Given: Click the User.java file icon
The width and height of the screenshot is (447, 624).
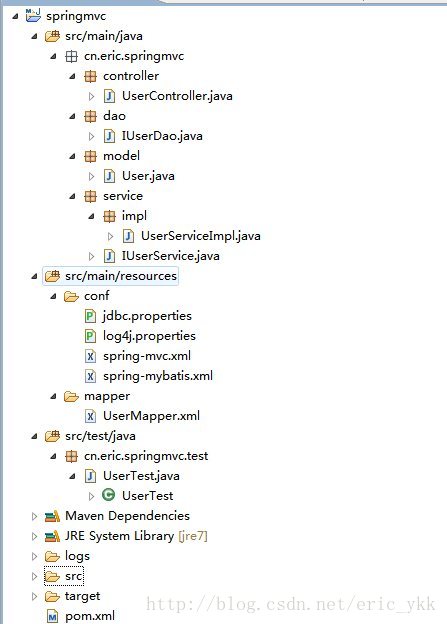Looking at the screenshot, I should (109, 176).
